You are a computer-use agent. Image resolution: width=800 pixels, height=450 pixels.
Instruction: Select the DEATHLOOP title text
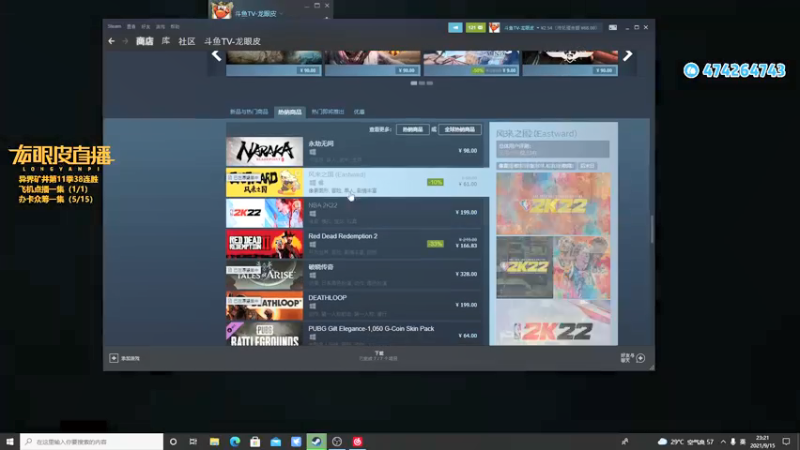[x=328, y=297]
